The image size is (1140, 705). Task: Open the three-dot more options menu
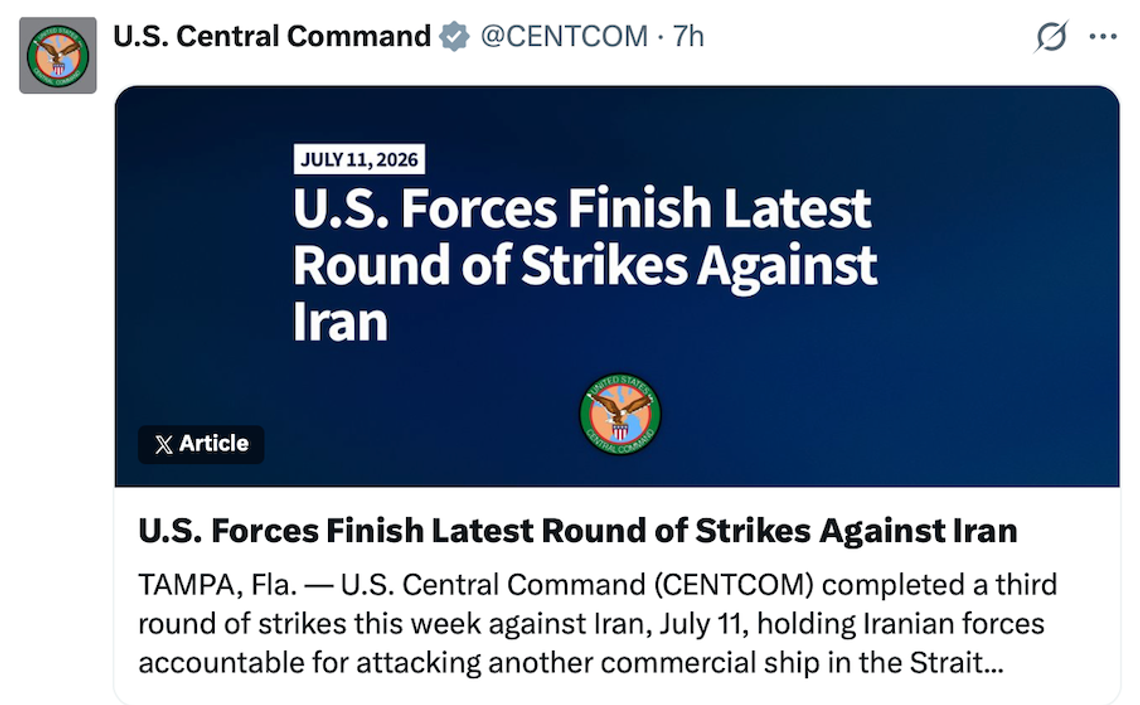[x=1103, y=36]
